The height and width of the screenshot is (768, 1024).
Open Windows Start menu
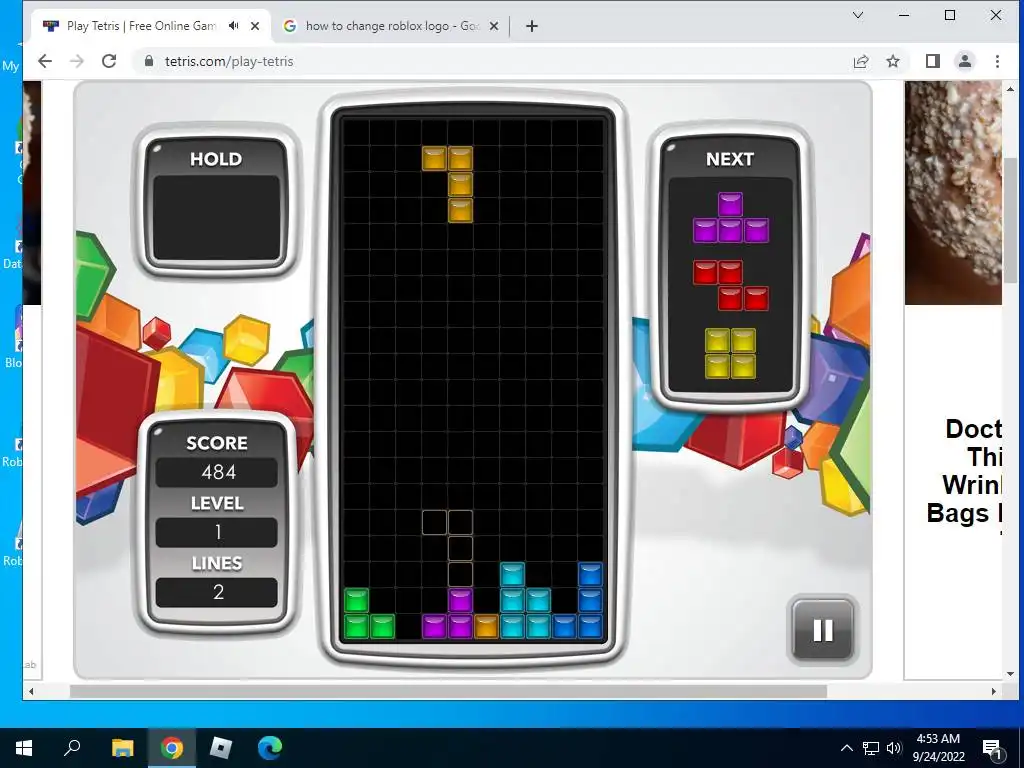tap(24, 748)
